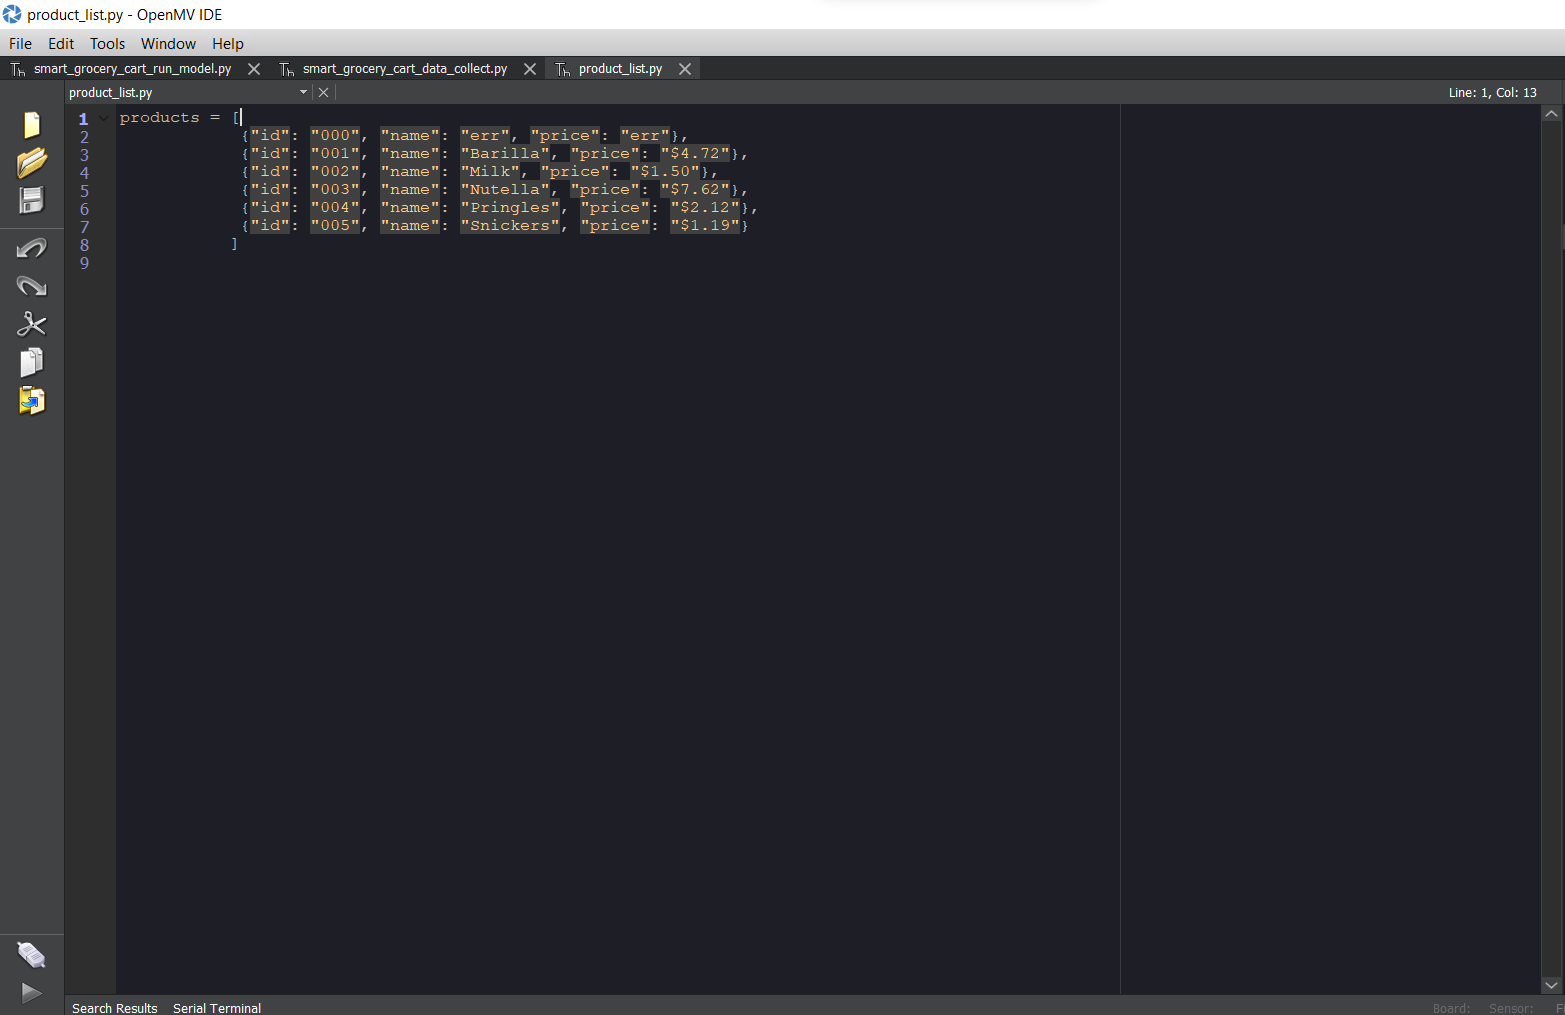Open the Help menu
The height and width of the screenshot is (1015, 1565).
point(228,43)
